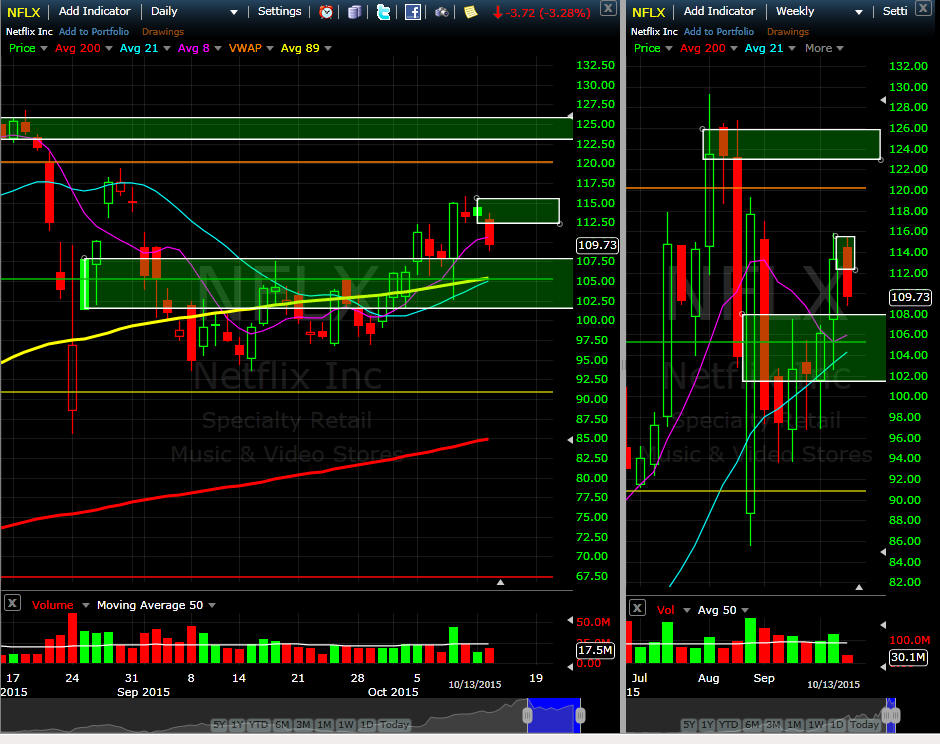Select 6M range in daily chart
Image resolution: width=940 pixels, height=744 pixels.
[x=282, y=725]
